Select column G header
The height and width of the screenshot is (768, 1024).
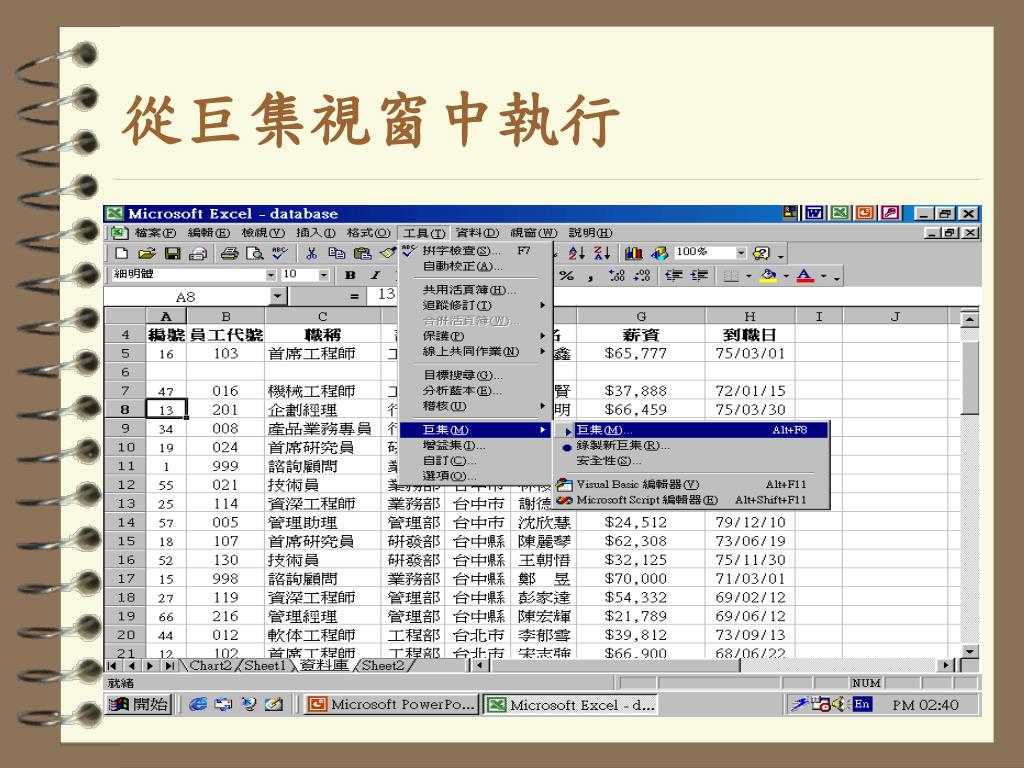(641, 316)
